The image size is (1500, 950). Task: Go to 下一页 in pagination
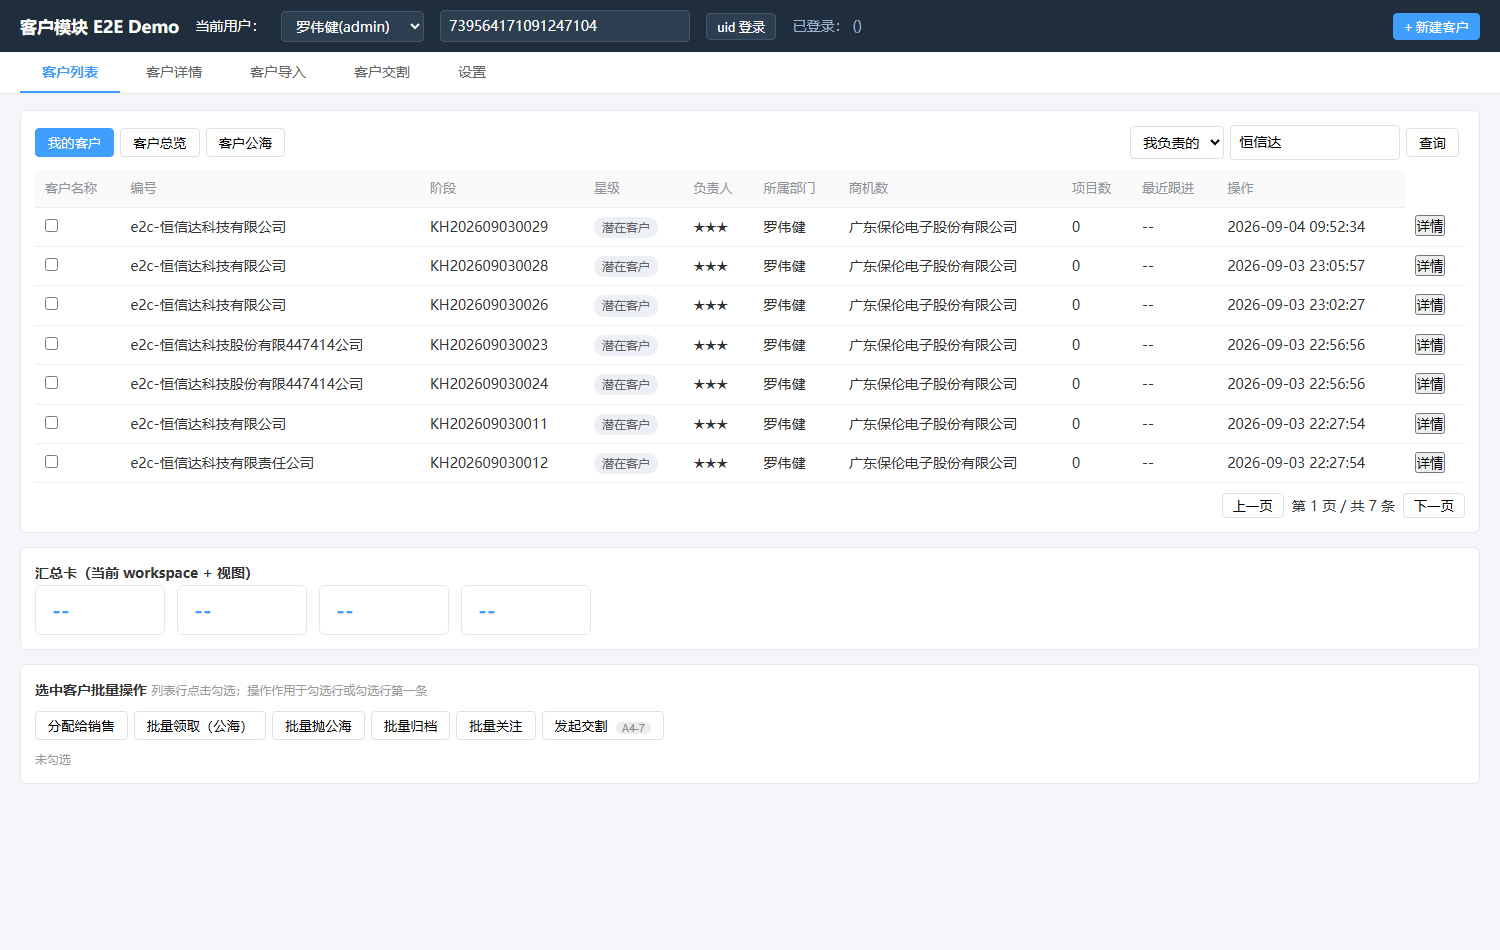point(1434,506)
